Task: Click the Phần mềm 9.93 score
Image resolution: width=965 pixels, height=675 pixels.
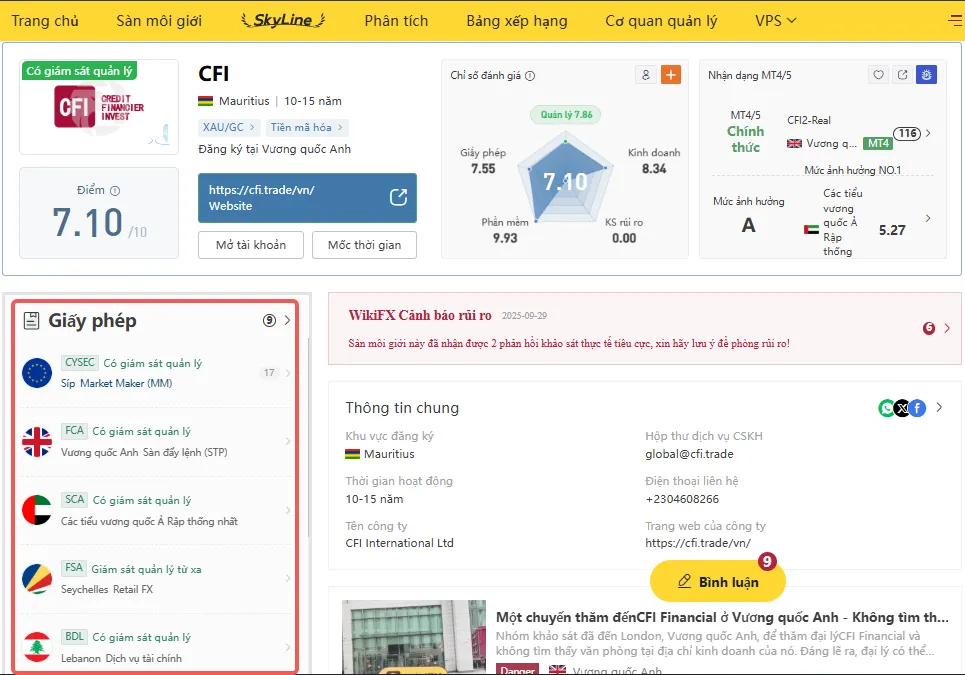Action: (x=505, y=231)
